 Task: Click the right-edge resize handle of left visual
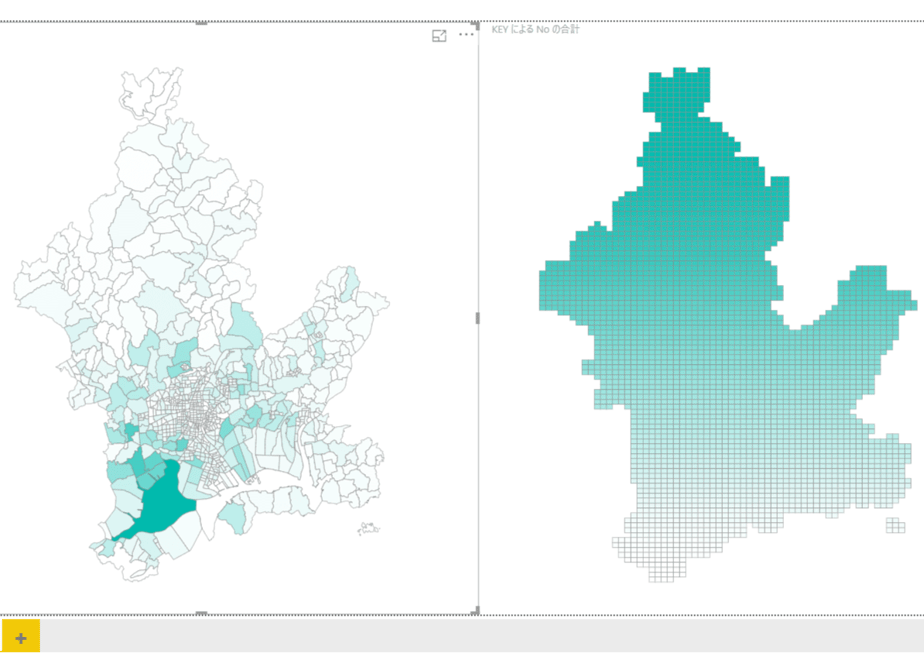pos(477,318)
